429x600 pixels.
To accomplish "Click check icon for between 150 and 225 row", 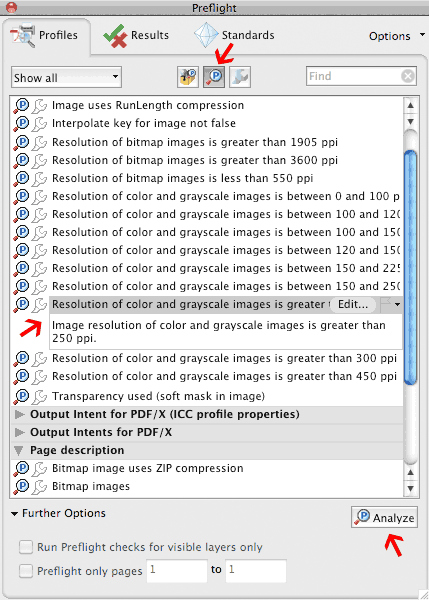I will 21,268.
